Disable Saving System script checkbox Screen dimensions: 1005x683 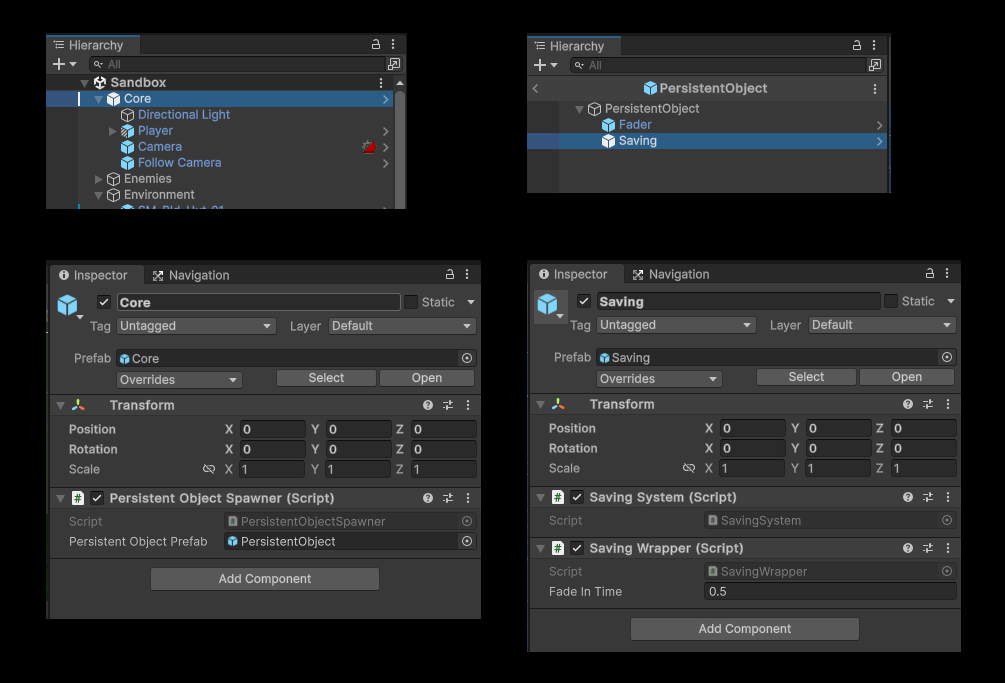577,497
